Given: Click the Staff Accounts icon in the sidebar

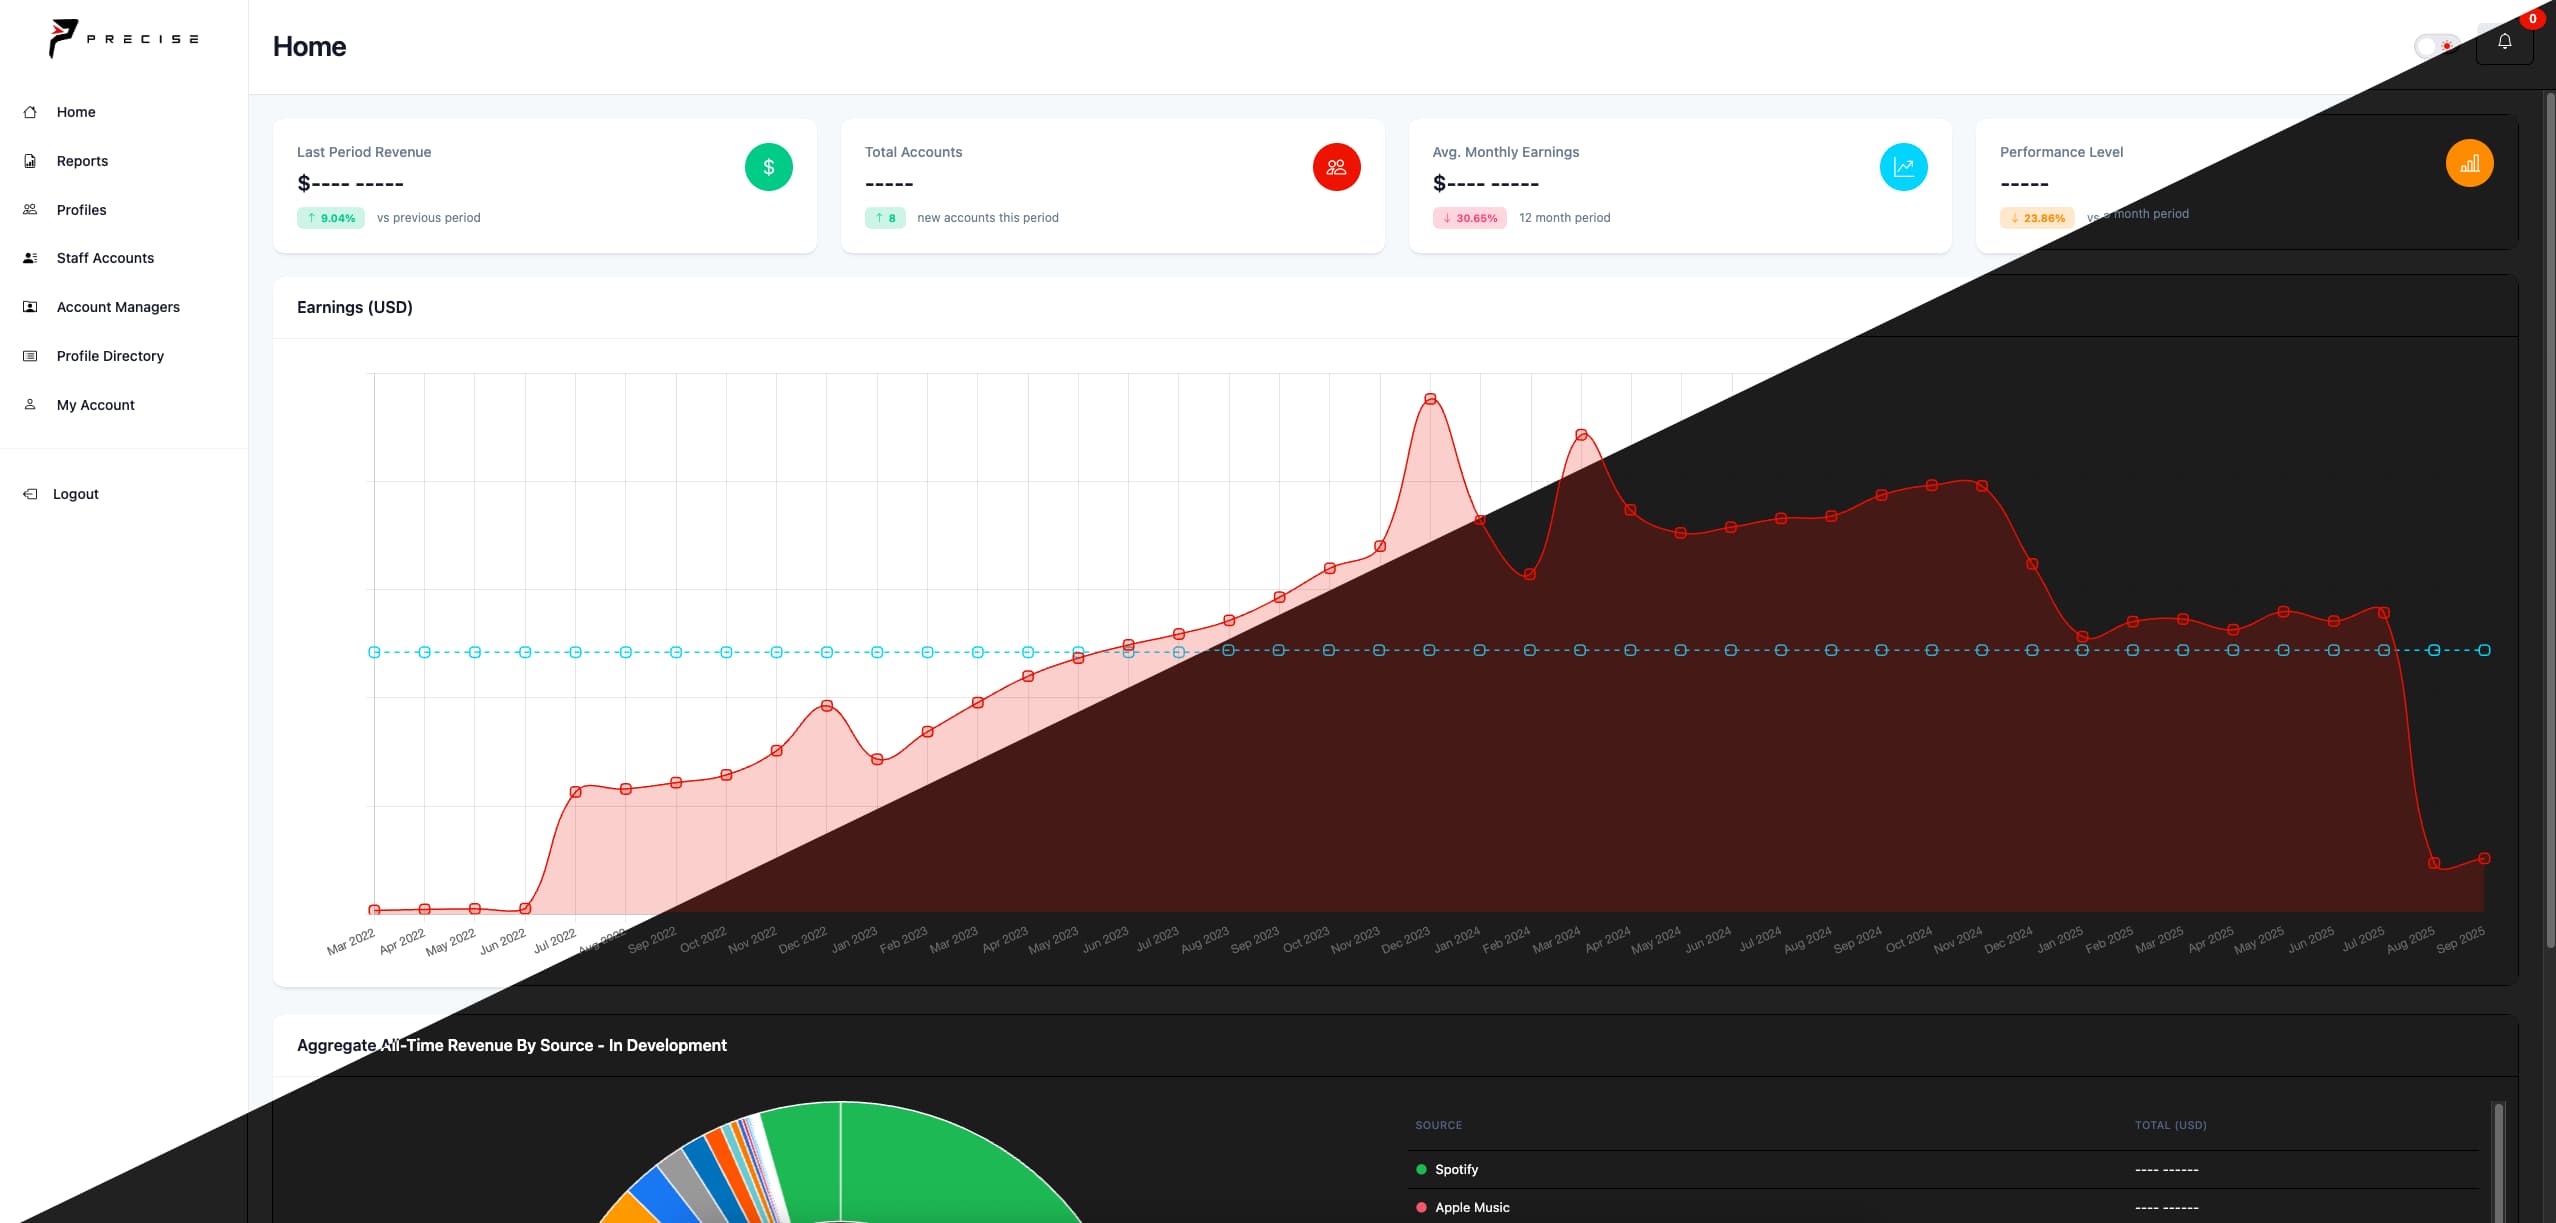Looking at the screenshot, I should click(x=30, y=257).
